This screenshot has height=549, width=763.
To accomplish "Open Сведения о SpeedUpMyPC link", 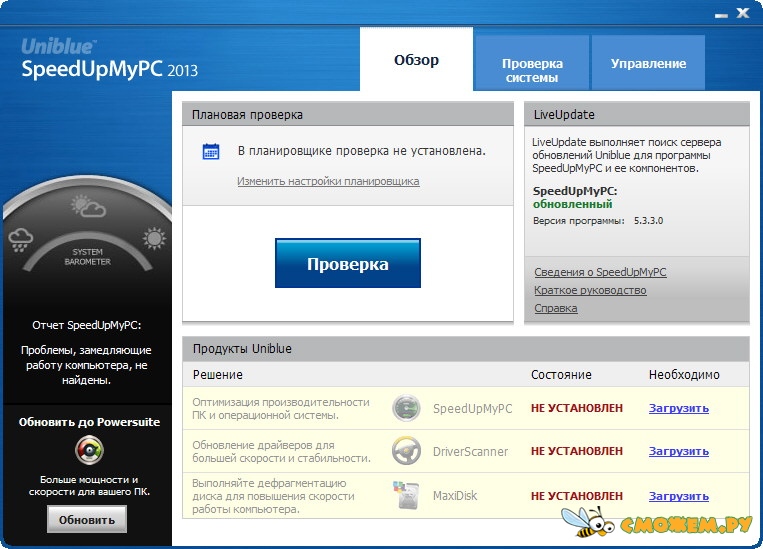I will [x=600, y=272].
